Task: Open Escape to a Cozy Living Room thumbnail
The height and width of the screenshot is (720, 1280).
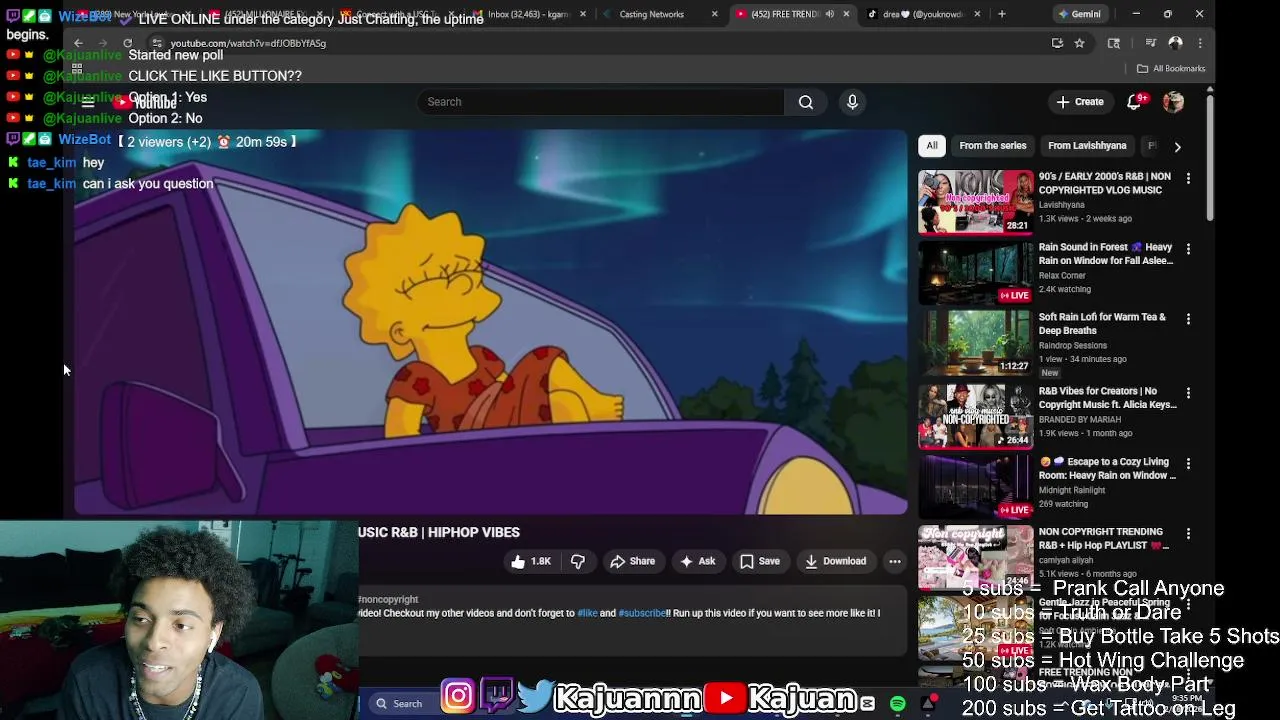Action: click(x=976, y=487)
